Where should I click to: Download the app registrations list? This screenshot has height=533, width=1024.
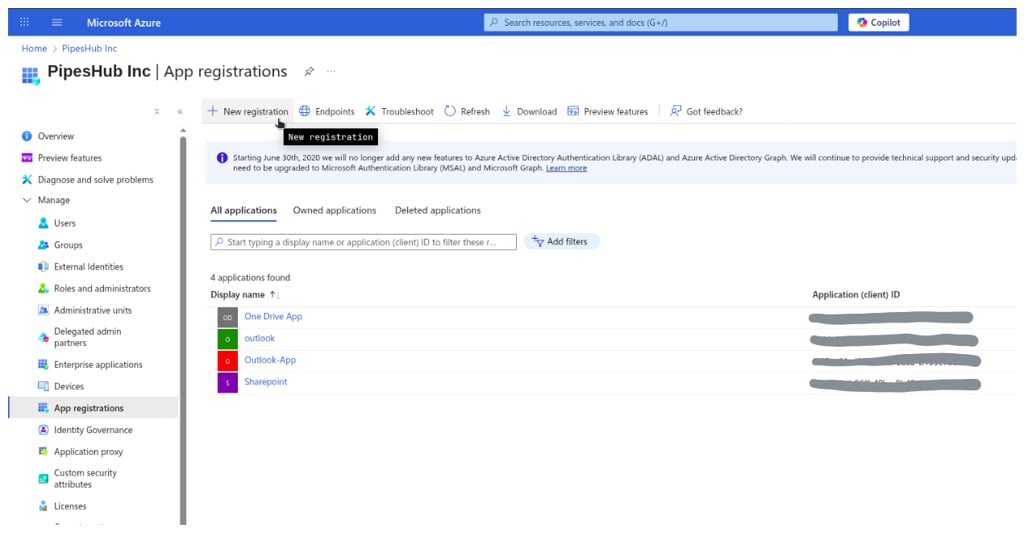529,112
